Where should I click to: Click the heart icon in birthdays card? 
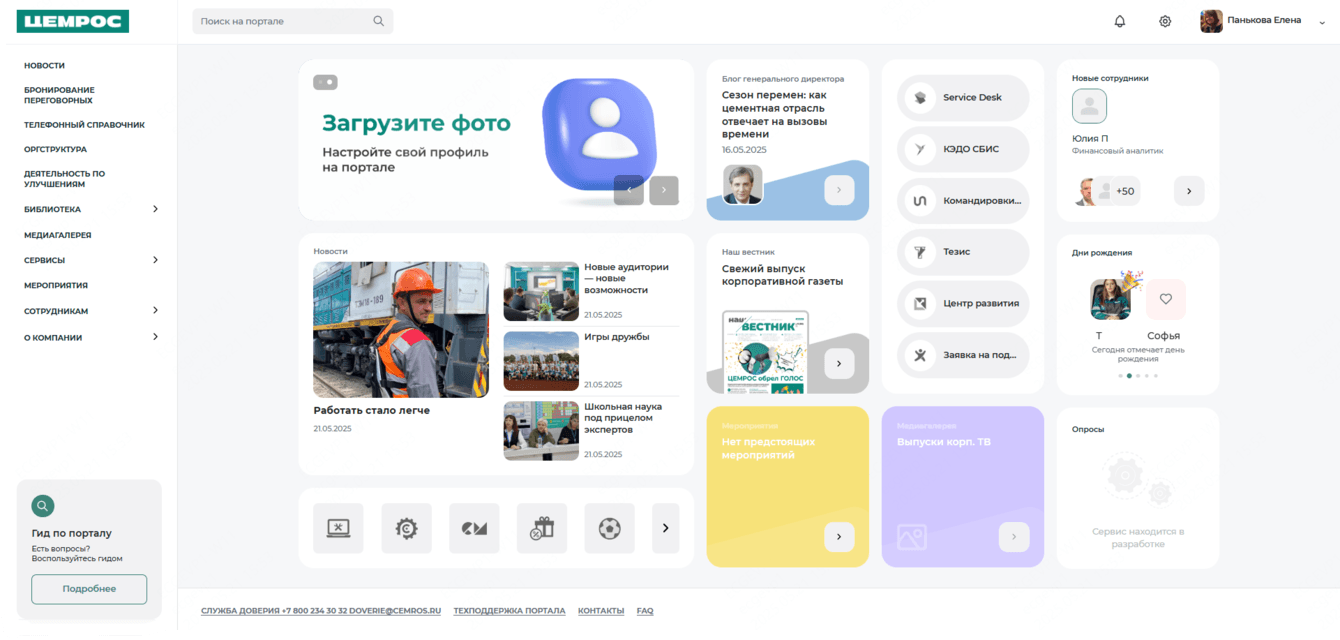1165,299
